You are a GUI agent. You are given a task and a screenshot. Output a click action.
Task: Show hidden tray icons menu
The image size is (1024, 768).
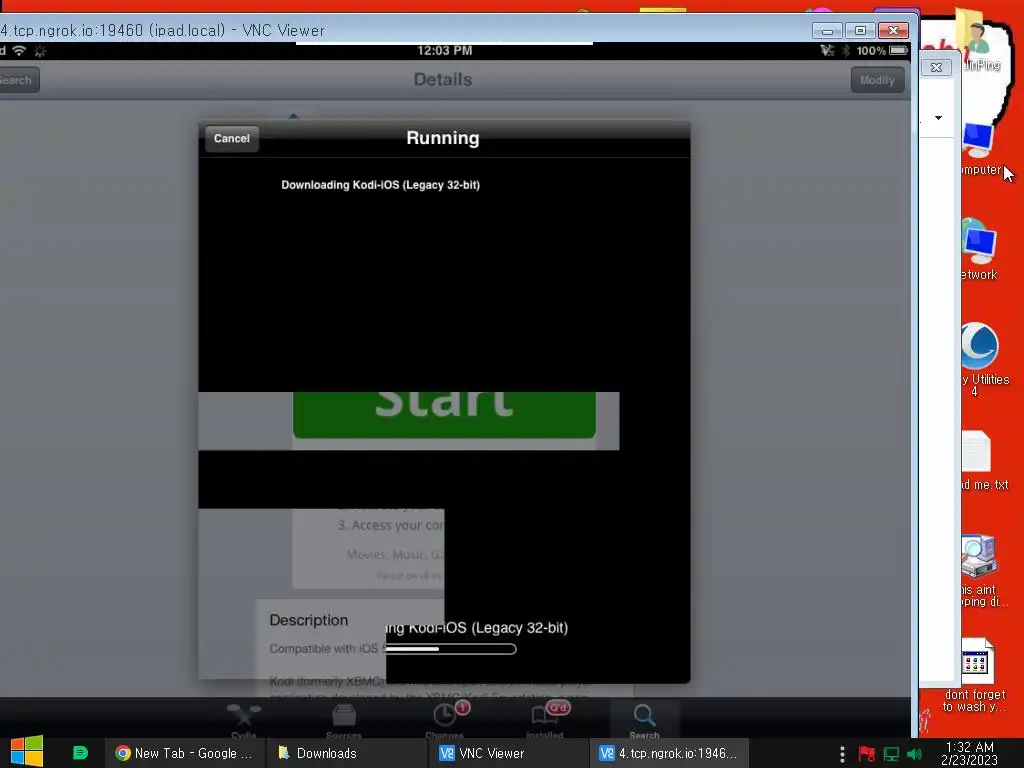(x=842, y=754)
